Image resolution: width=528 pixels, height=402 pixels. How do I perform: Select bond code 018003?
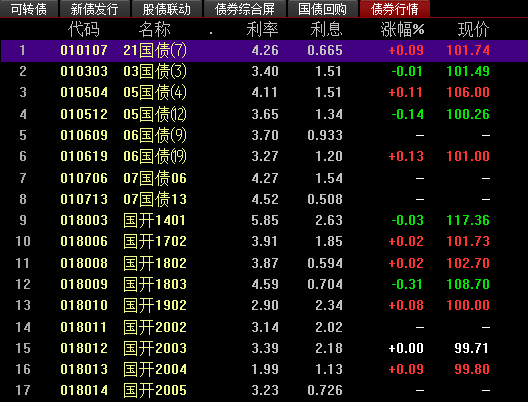pyautogui.click(x=84, y=220)
